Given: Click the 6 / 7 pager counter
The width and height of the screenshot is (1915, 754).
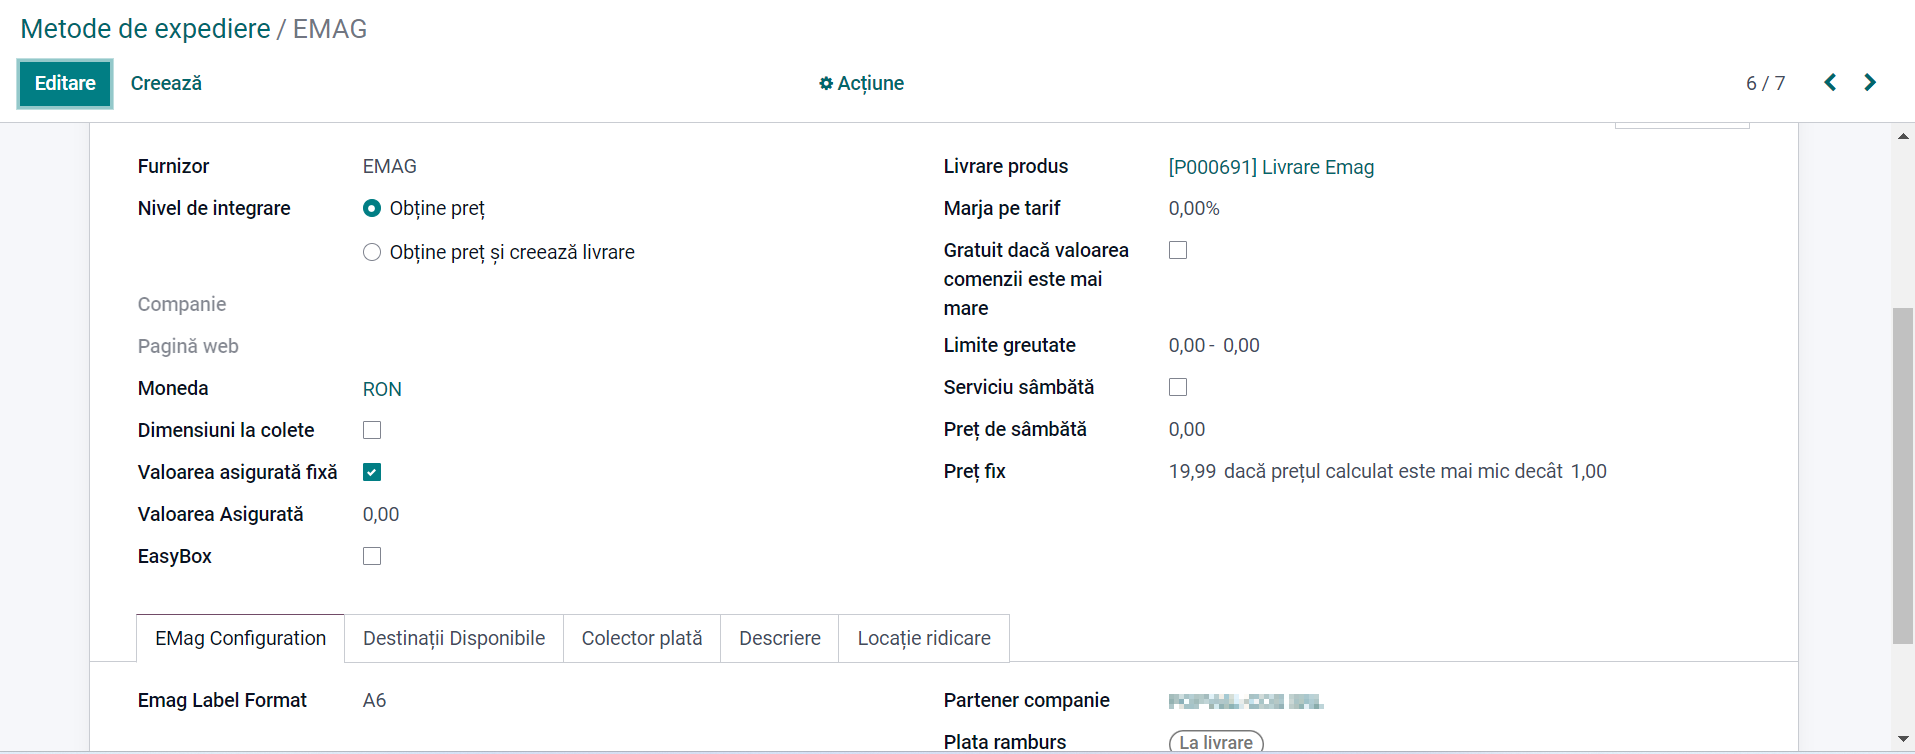Looking at the screenshot, I should (x=1765, y=83).
